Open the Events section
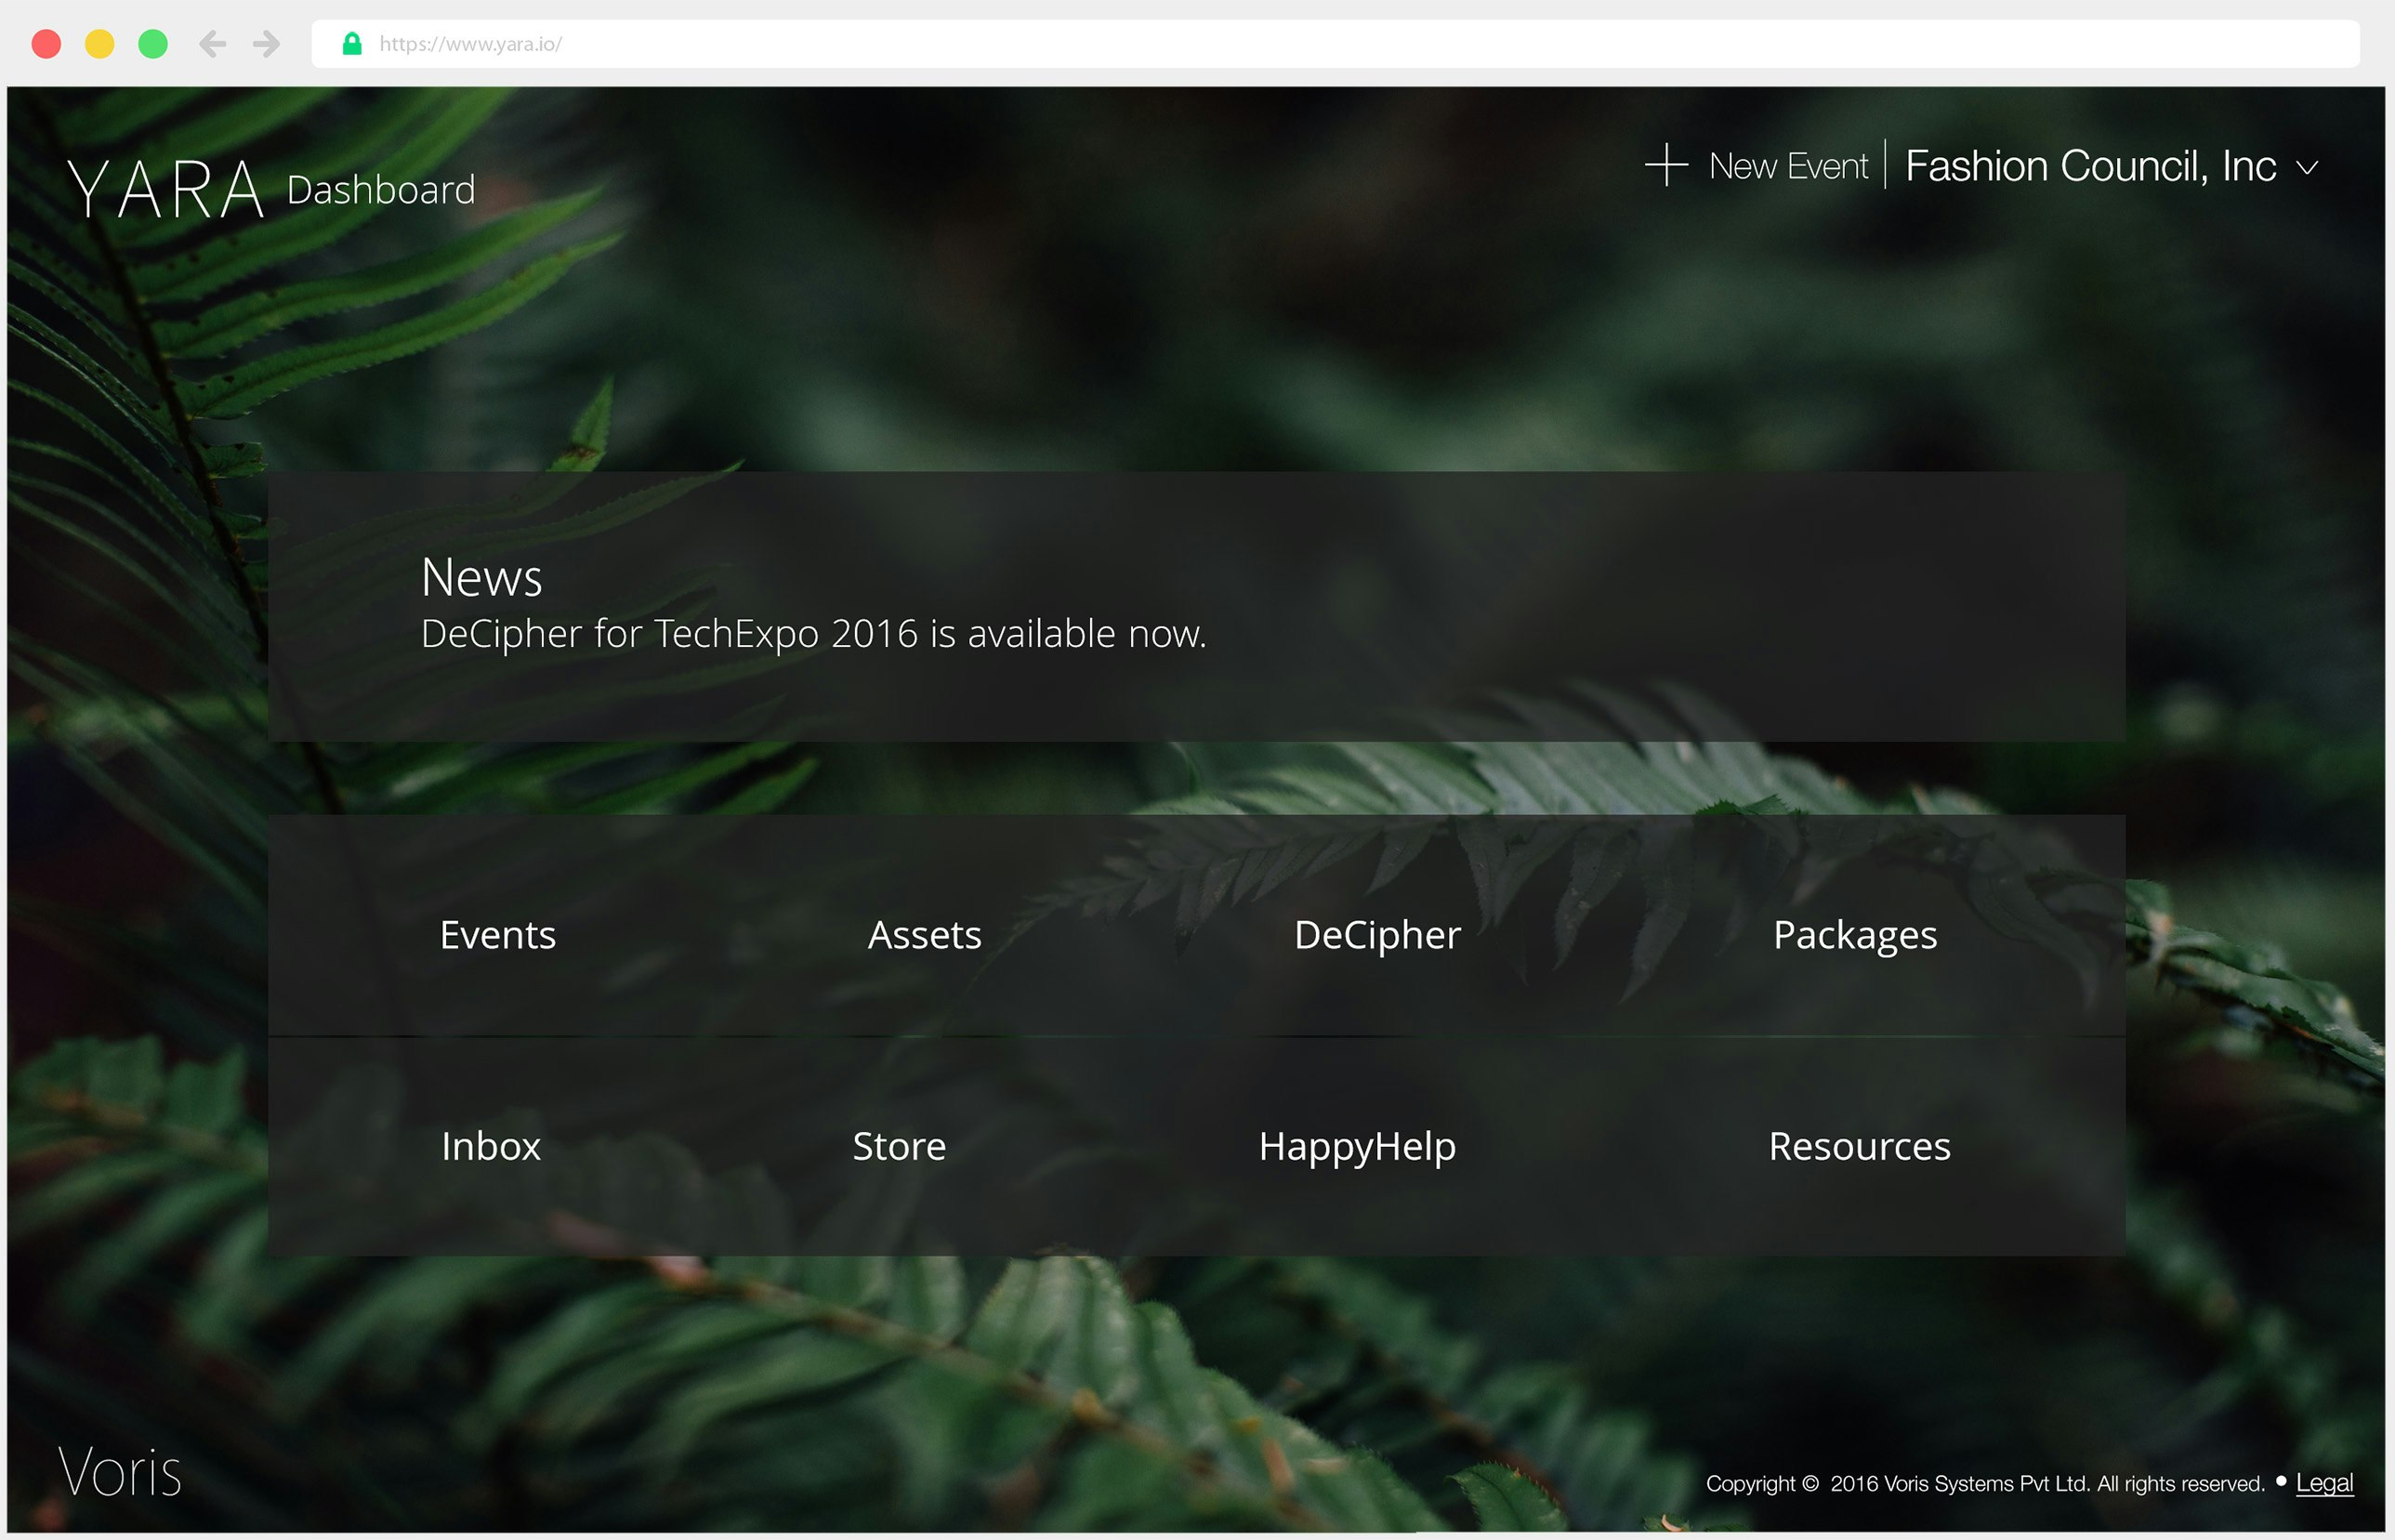The width and height of the screenshot is (2395, 1540). pos(497,935)
